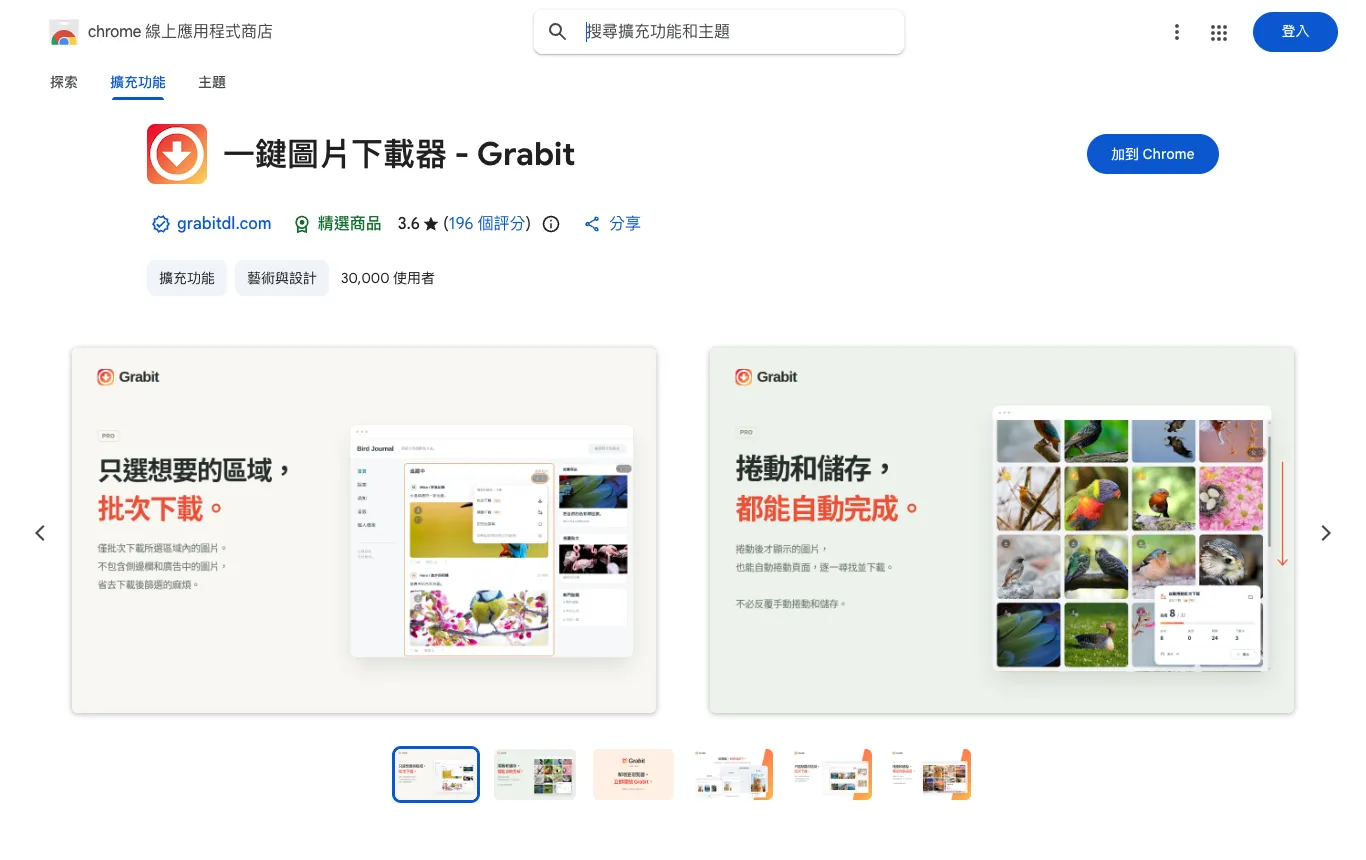The width and height of the screenshot is (1366, 860).
Task: Open the 196 個評分 ratings link
Action: pyautogui.click(x=487, y=224)
